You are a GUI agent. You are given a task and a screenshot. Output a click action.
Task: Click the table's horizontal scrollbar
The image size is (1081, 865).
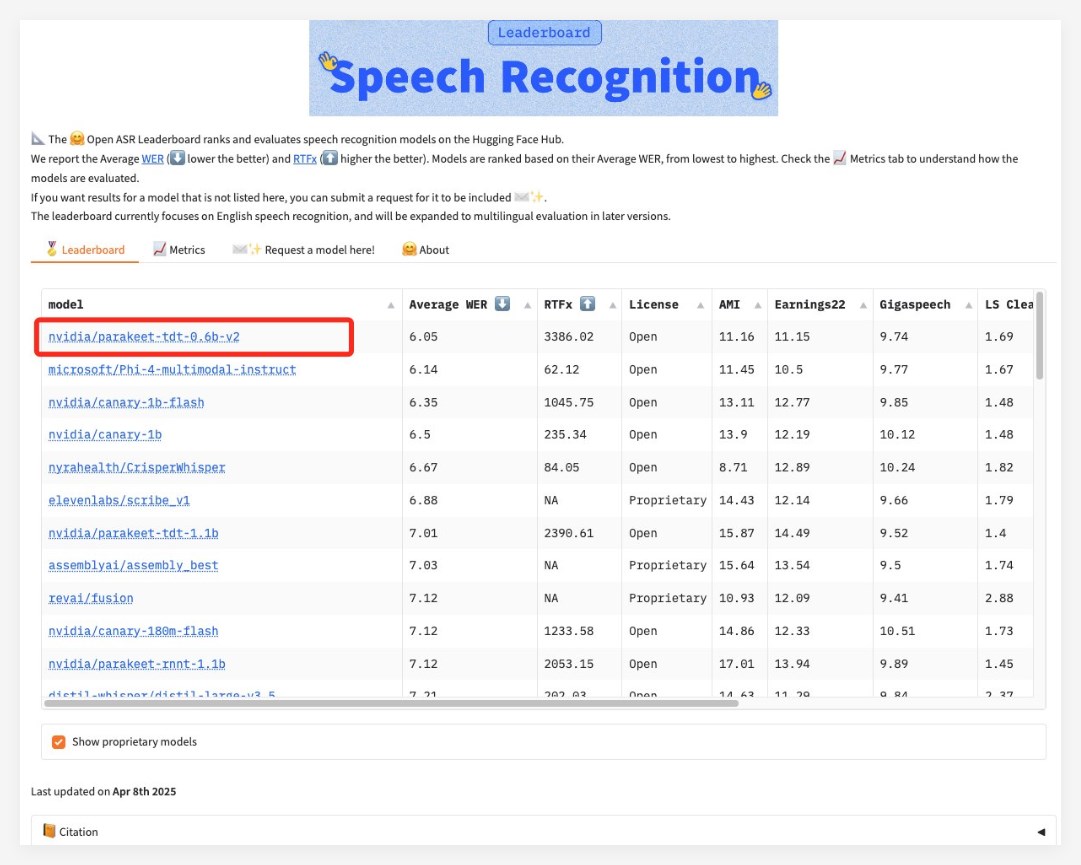tap(391, 704)
